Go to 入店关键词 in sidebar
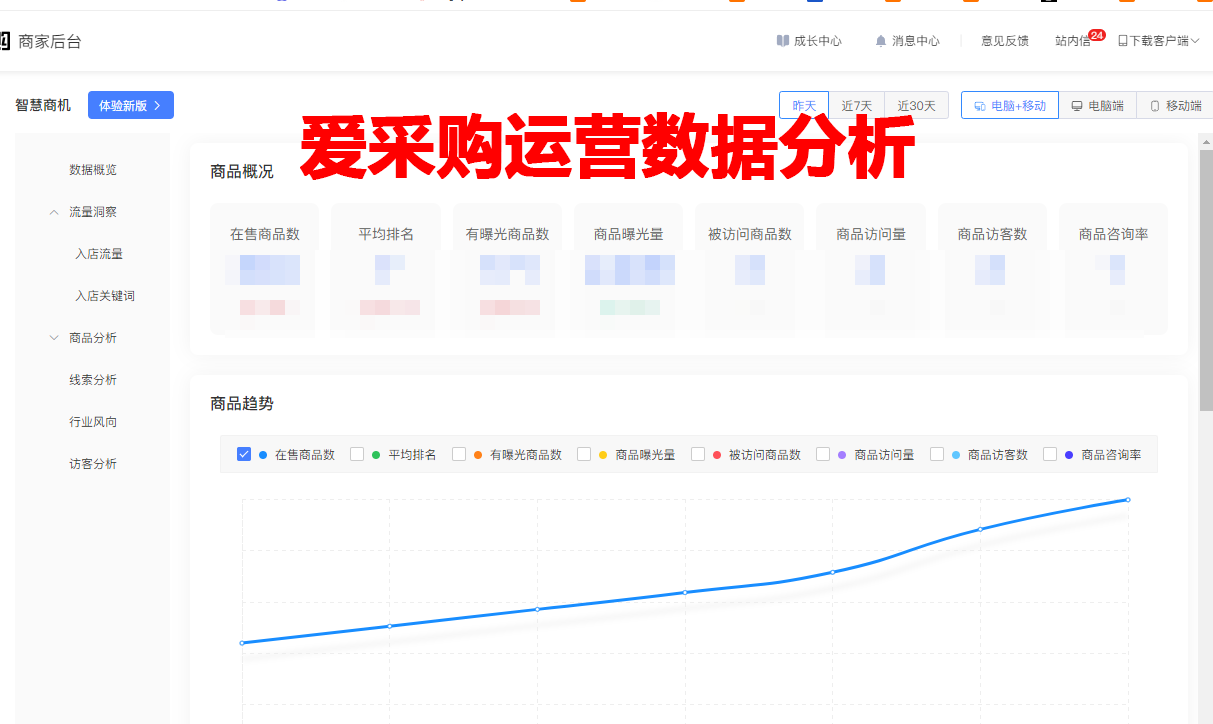Screen dimensions: 1213x724 pyautogui.click(x=105, y=296)
